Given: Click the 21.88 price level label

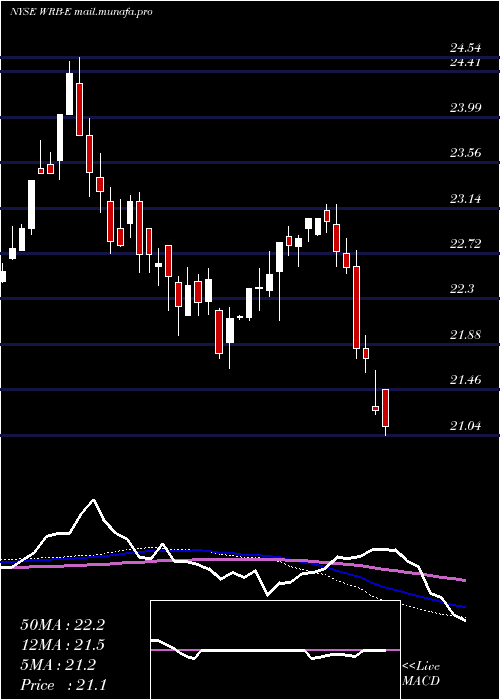Looking at the screenshot, I should (x=465, y=335).
